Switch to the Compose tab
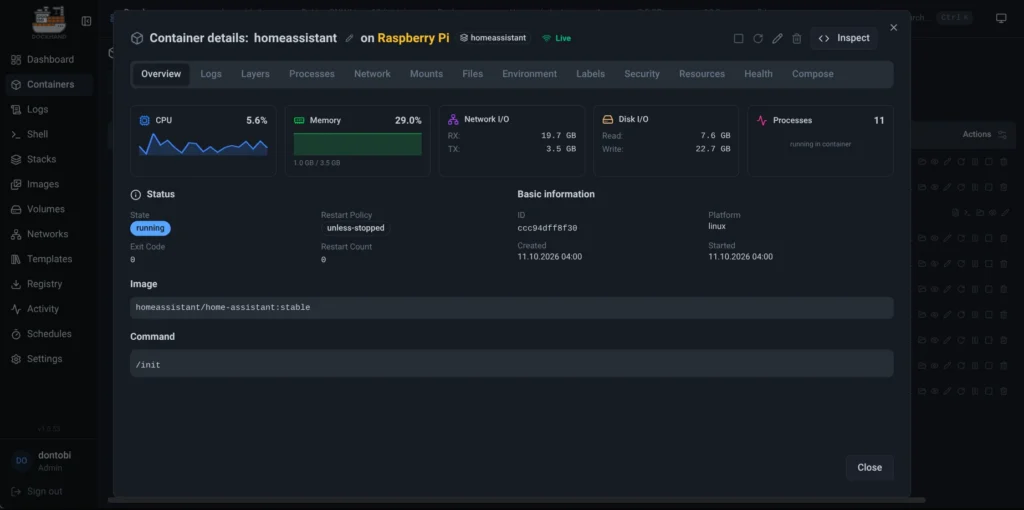The image size is (1024, 510). coord(812,74)
